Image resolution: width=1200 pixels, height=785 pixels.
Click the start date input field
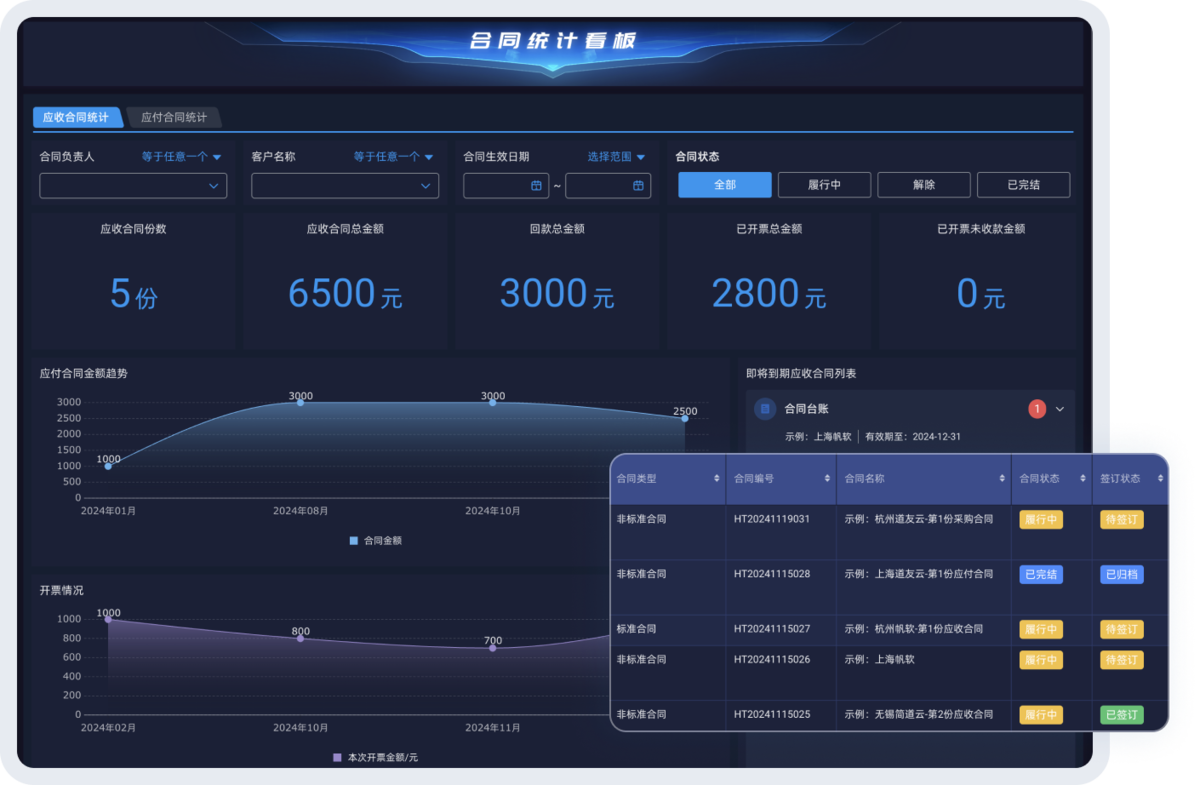[506, 185]
